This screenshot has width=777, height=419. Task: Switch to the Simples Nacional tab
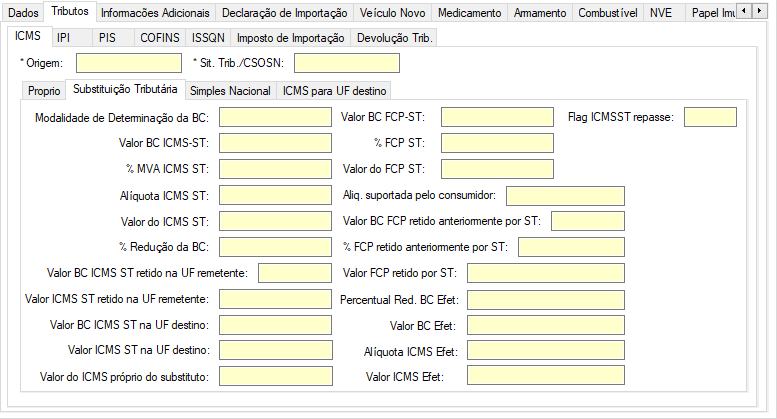point(230,91)
